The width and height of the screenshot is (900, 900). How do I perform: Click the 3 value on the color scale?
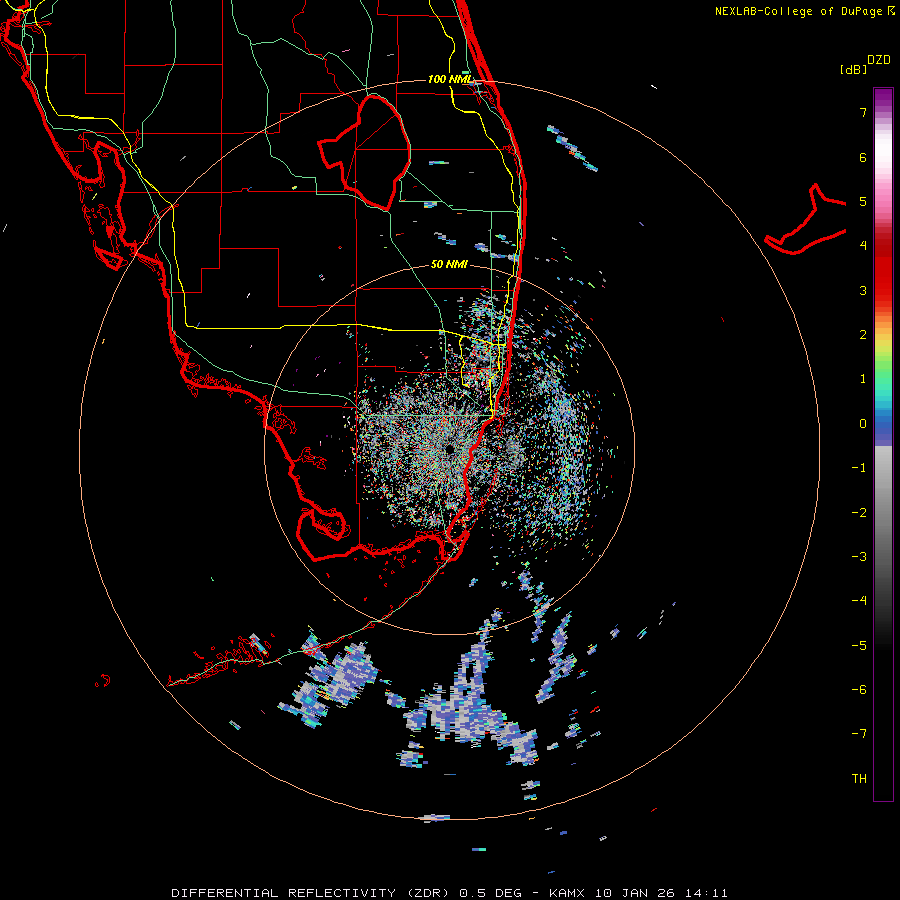[x=863, y=290]
